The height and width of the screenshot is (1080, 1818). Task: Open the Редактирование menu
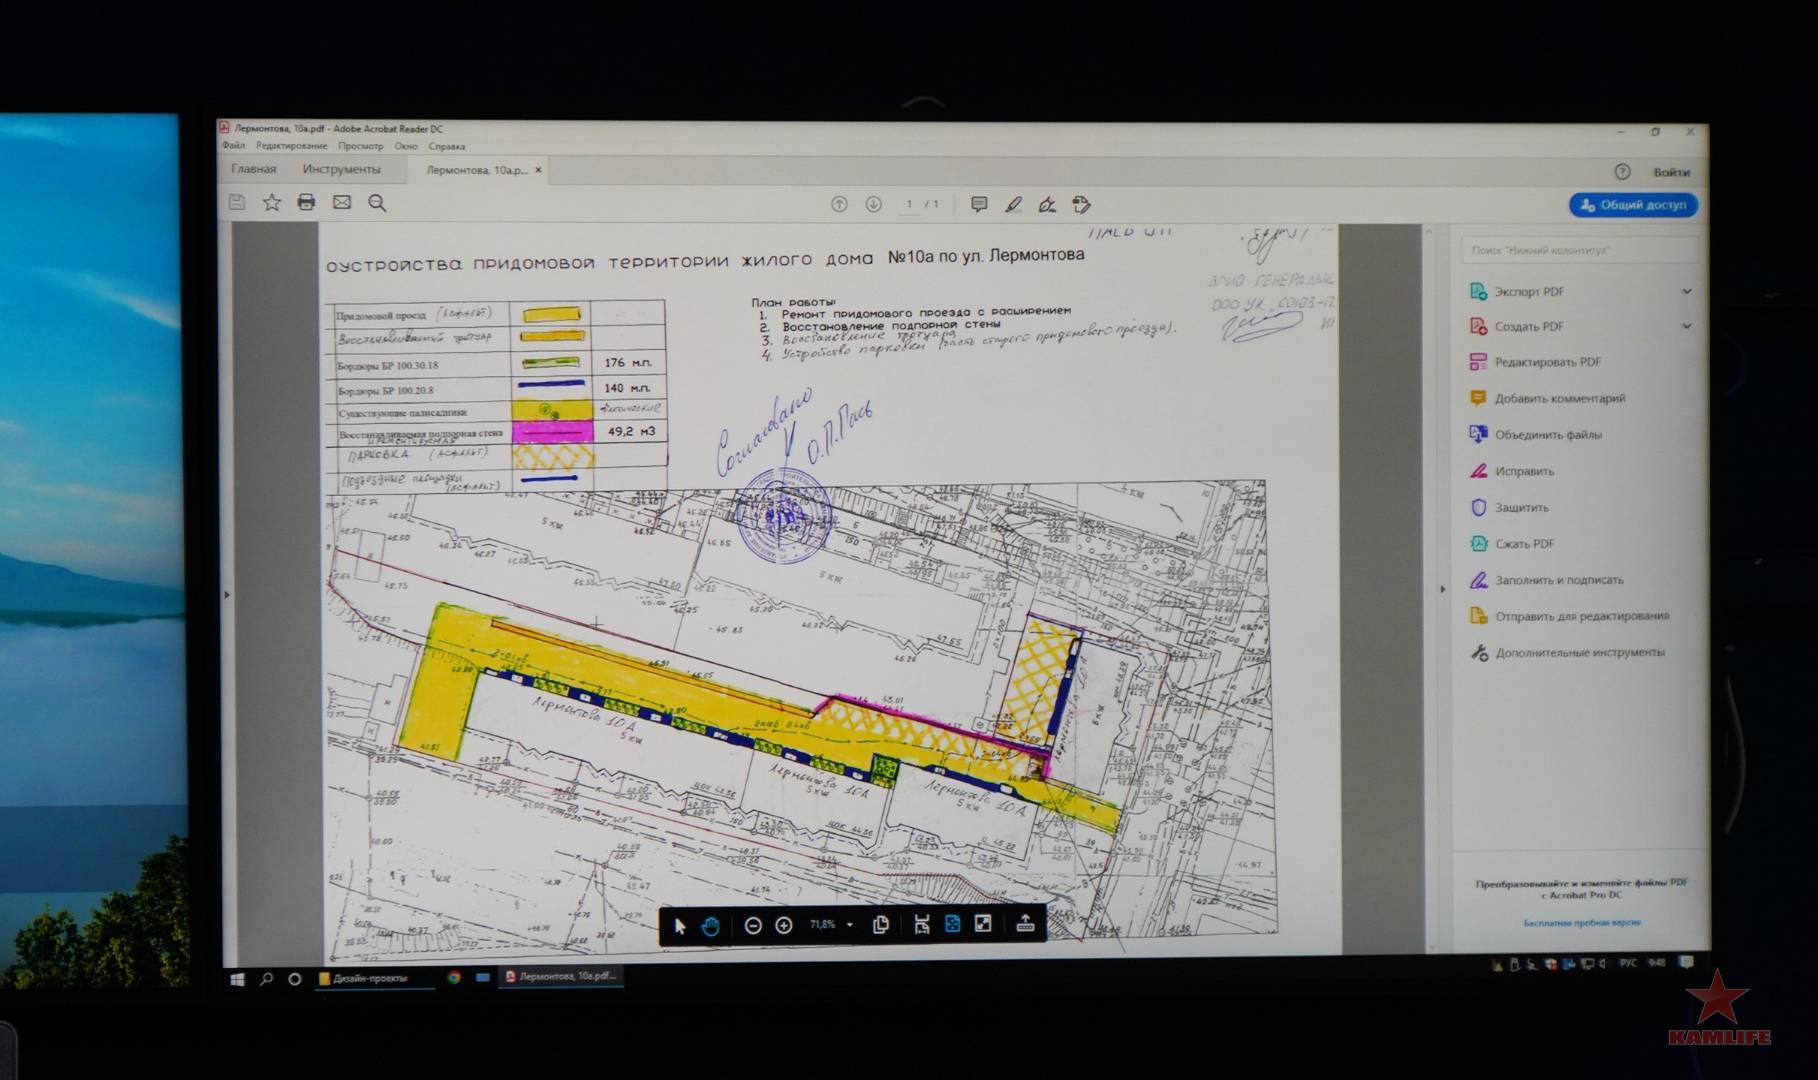point(291,146)
